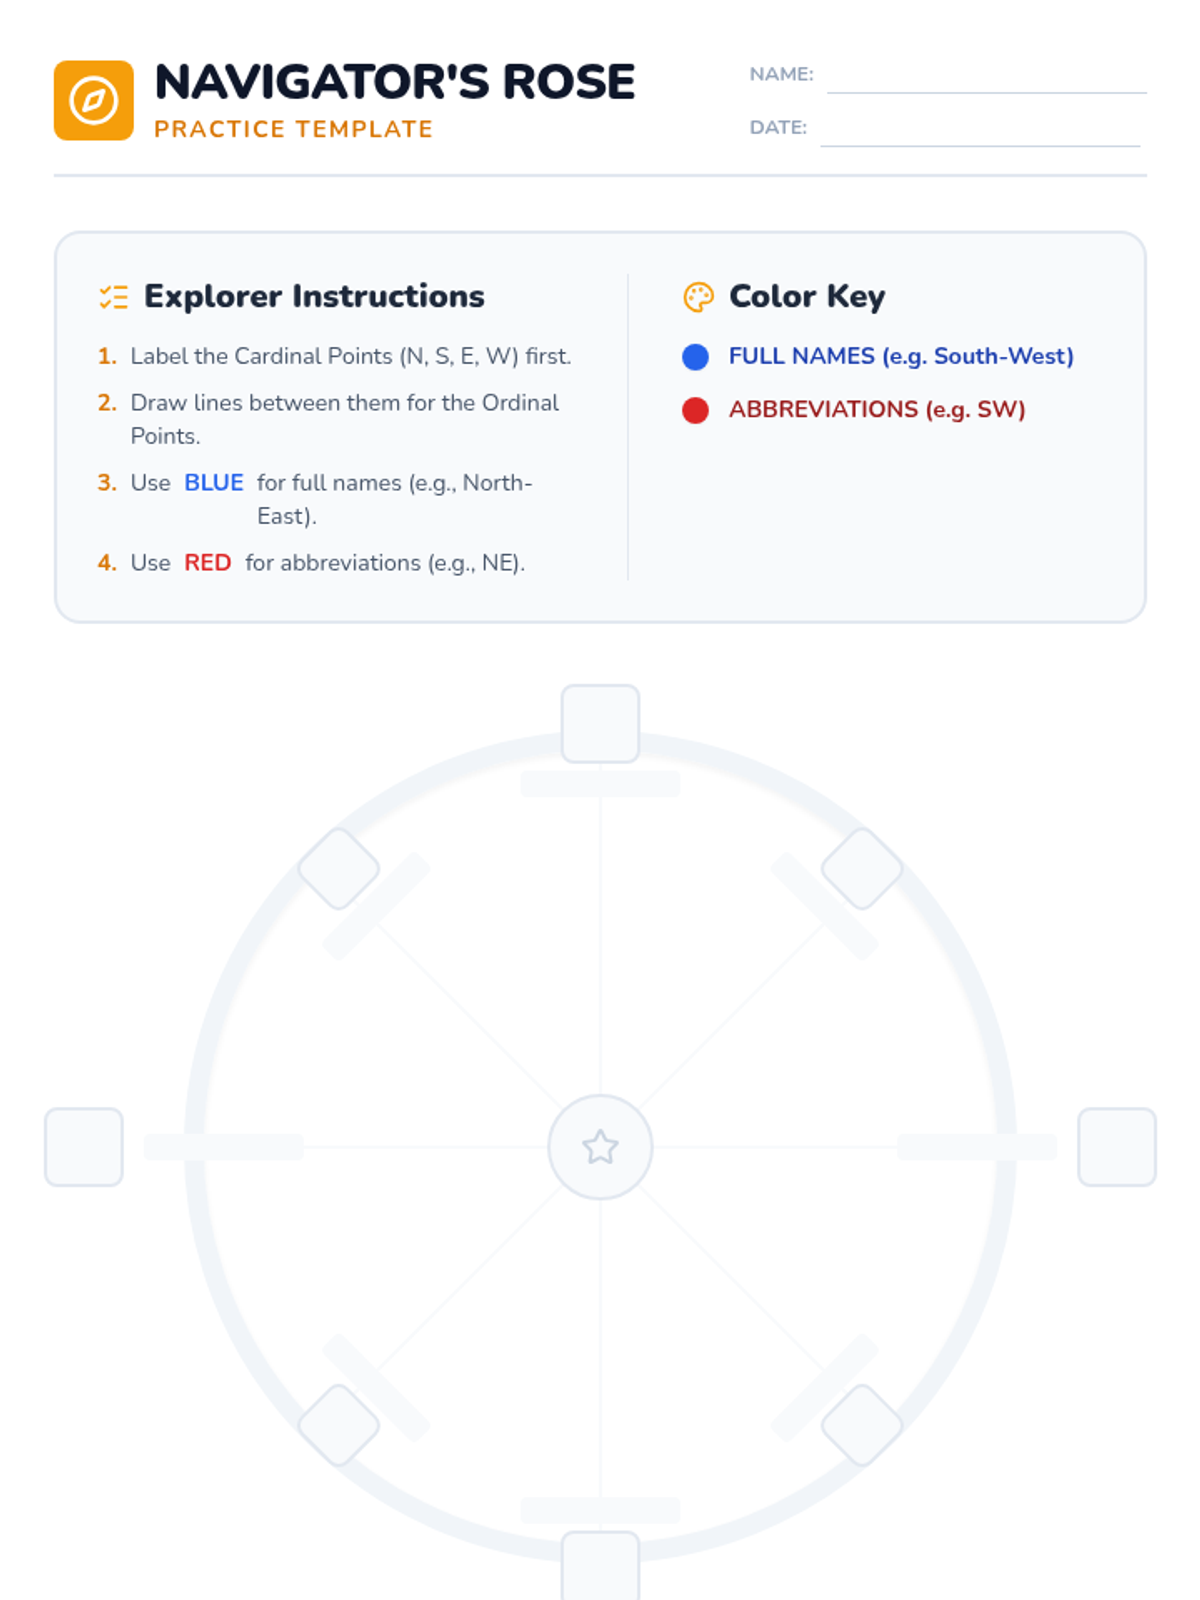Click the palette icon beside Color Key
The width and height of the screenshot is (1200, 1600).
tap(698, 297)
